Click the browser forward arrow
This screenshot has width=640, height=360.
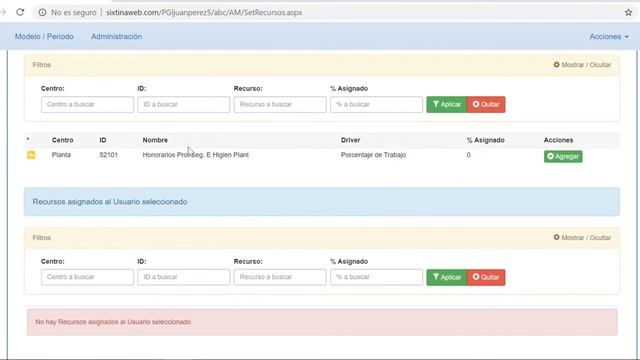3,12
